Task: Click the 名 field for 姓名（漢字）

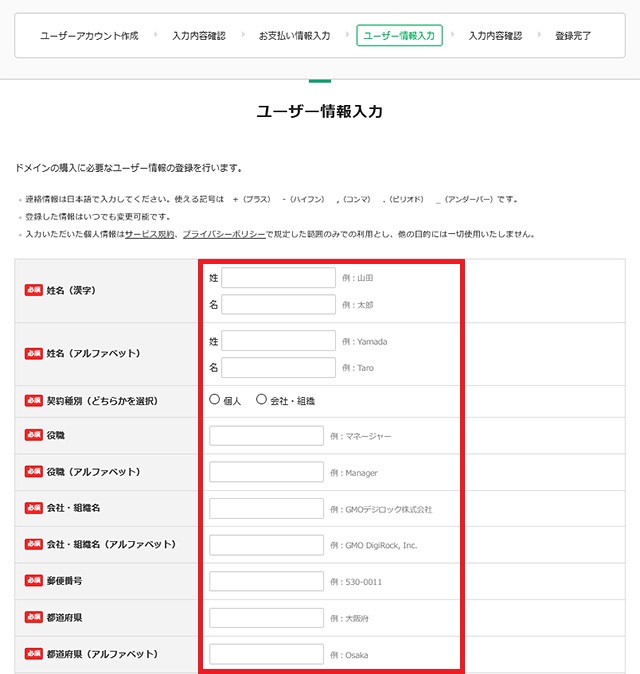Action: (279, 304)
